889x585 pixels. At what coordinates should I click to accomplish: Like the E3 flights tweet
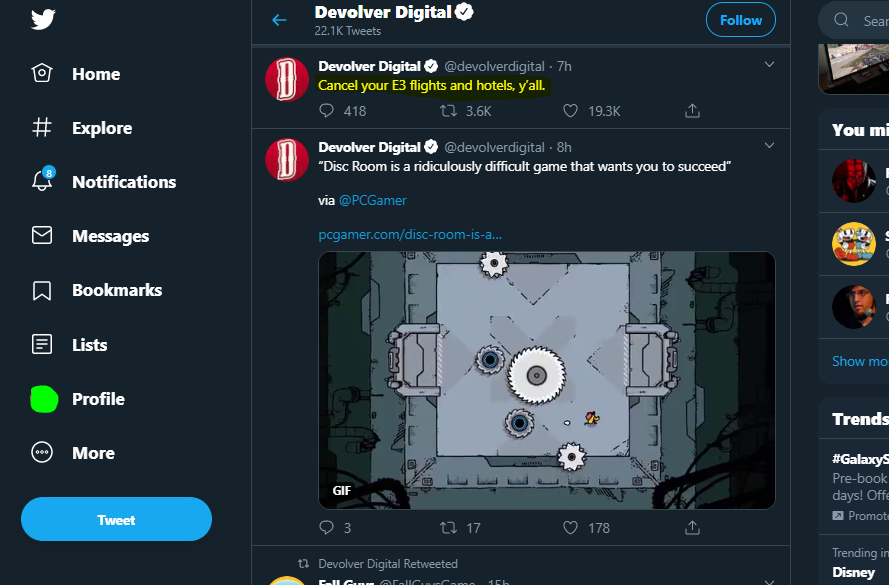[569, 111]
